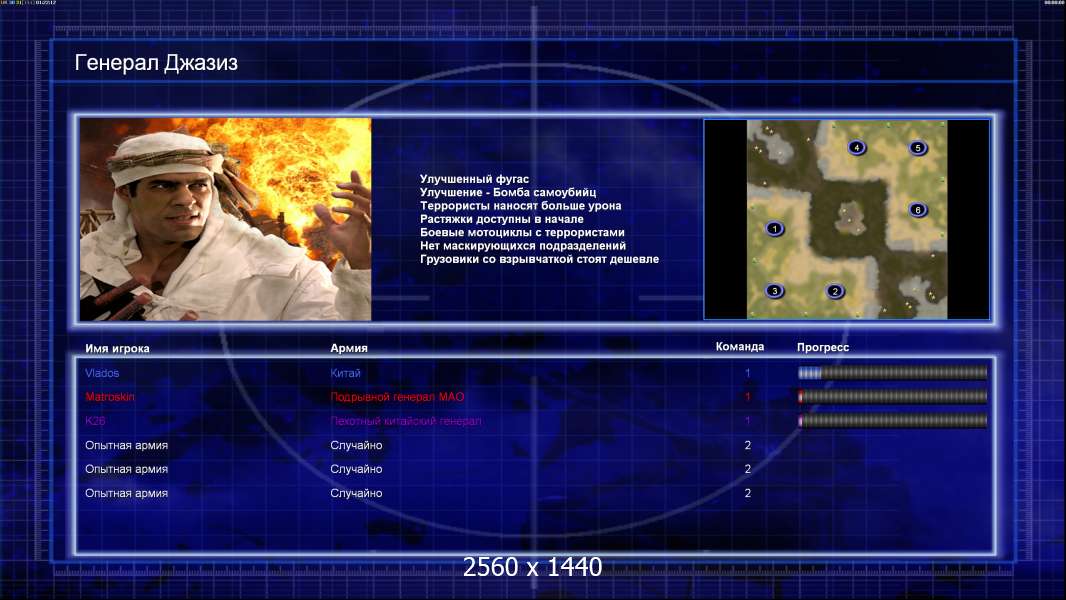Select start position marker 6 on map

coord(918,210)
